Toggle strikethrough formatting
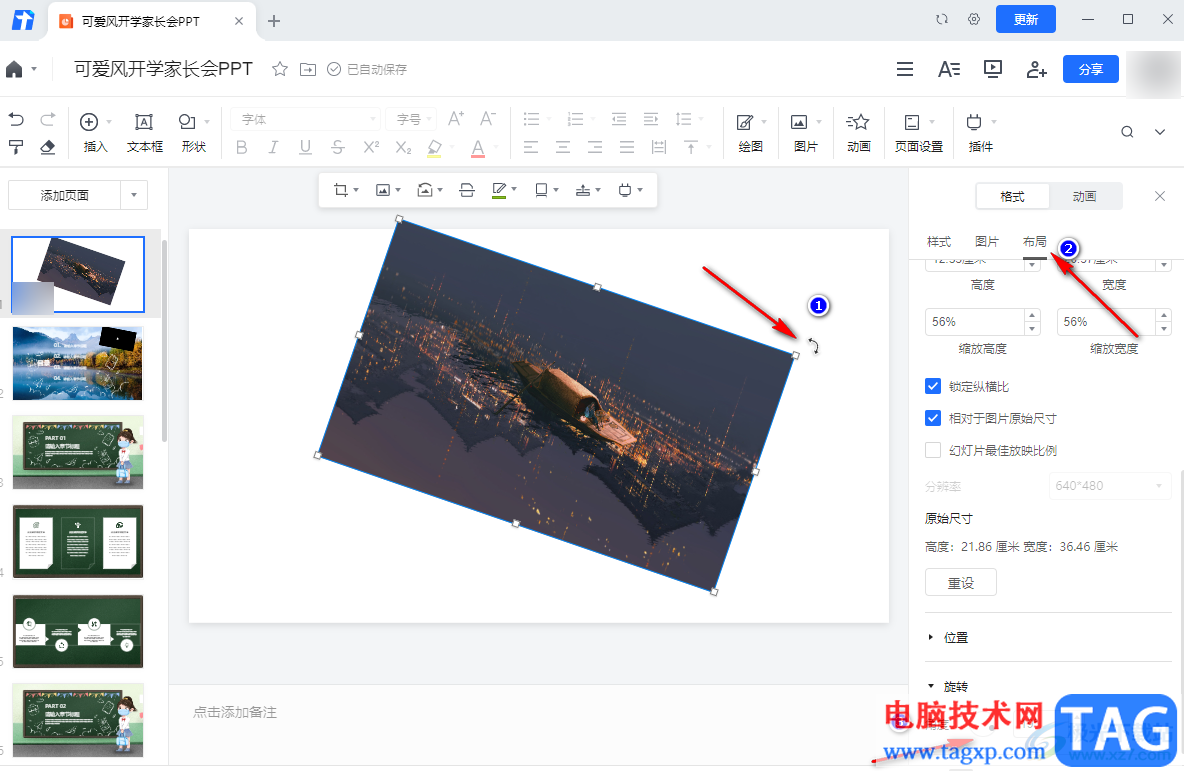1184x771 pixels. [338, 147]
